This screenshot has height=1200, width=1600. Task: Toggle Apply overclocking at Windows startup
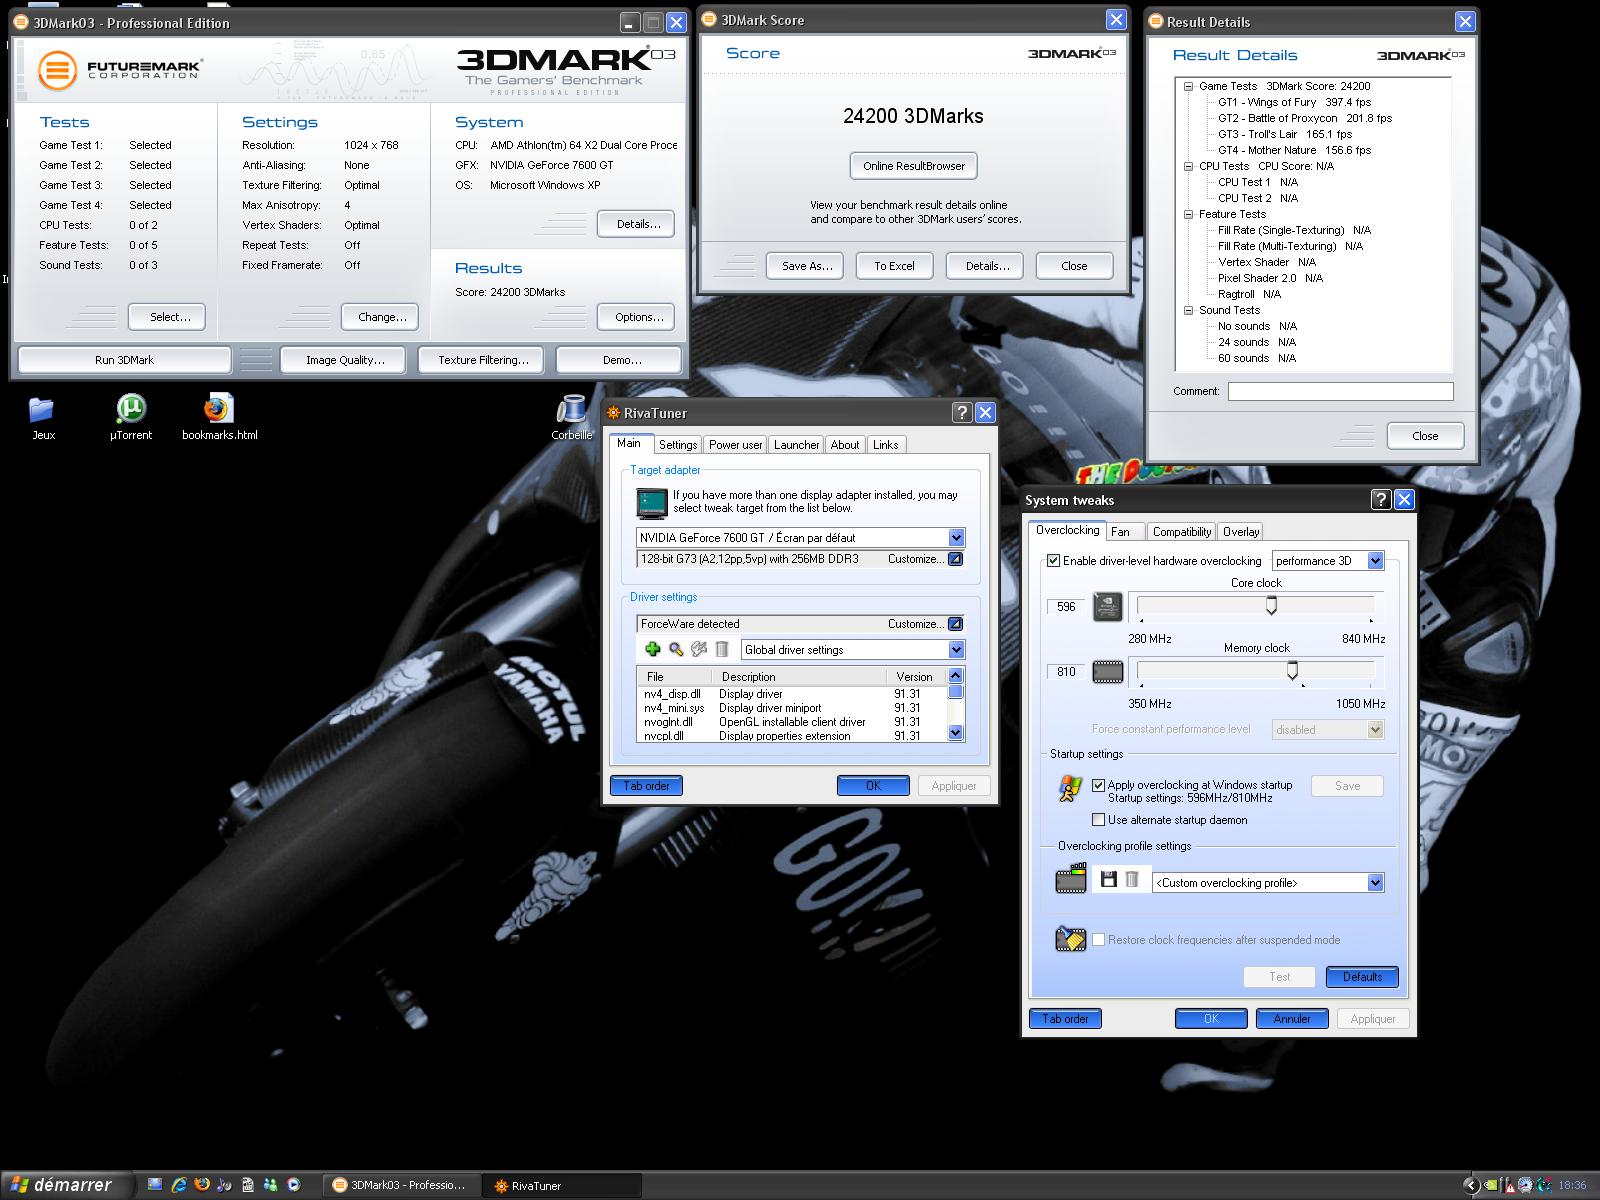pyautogui.click(x=1099, y=785)
